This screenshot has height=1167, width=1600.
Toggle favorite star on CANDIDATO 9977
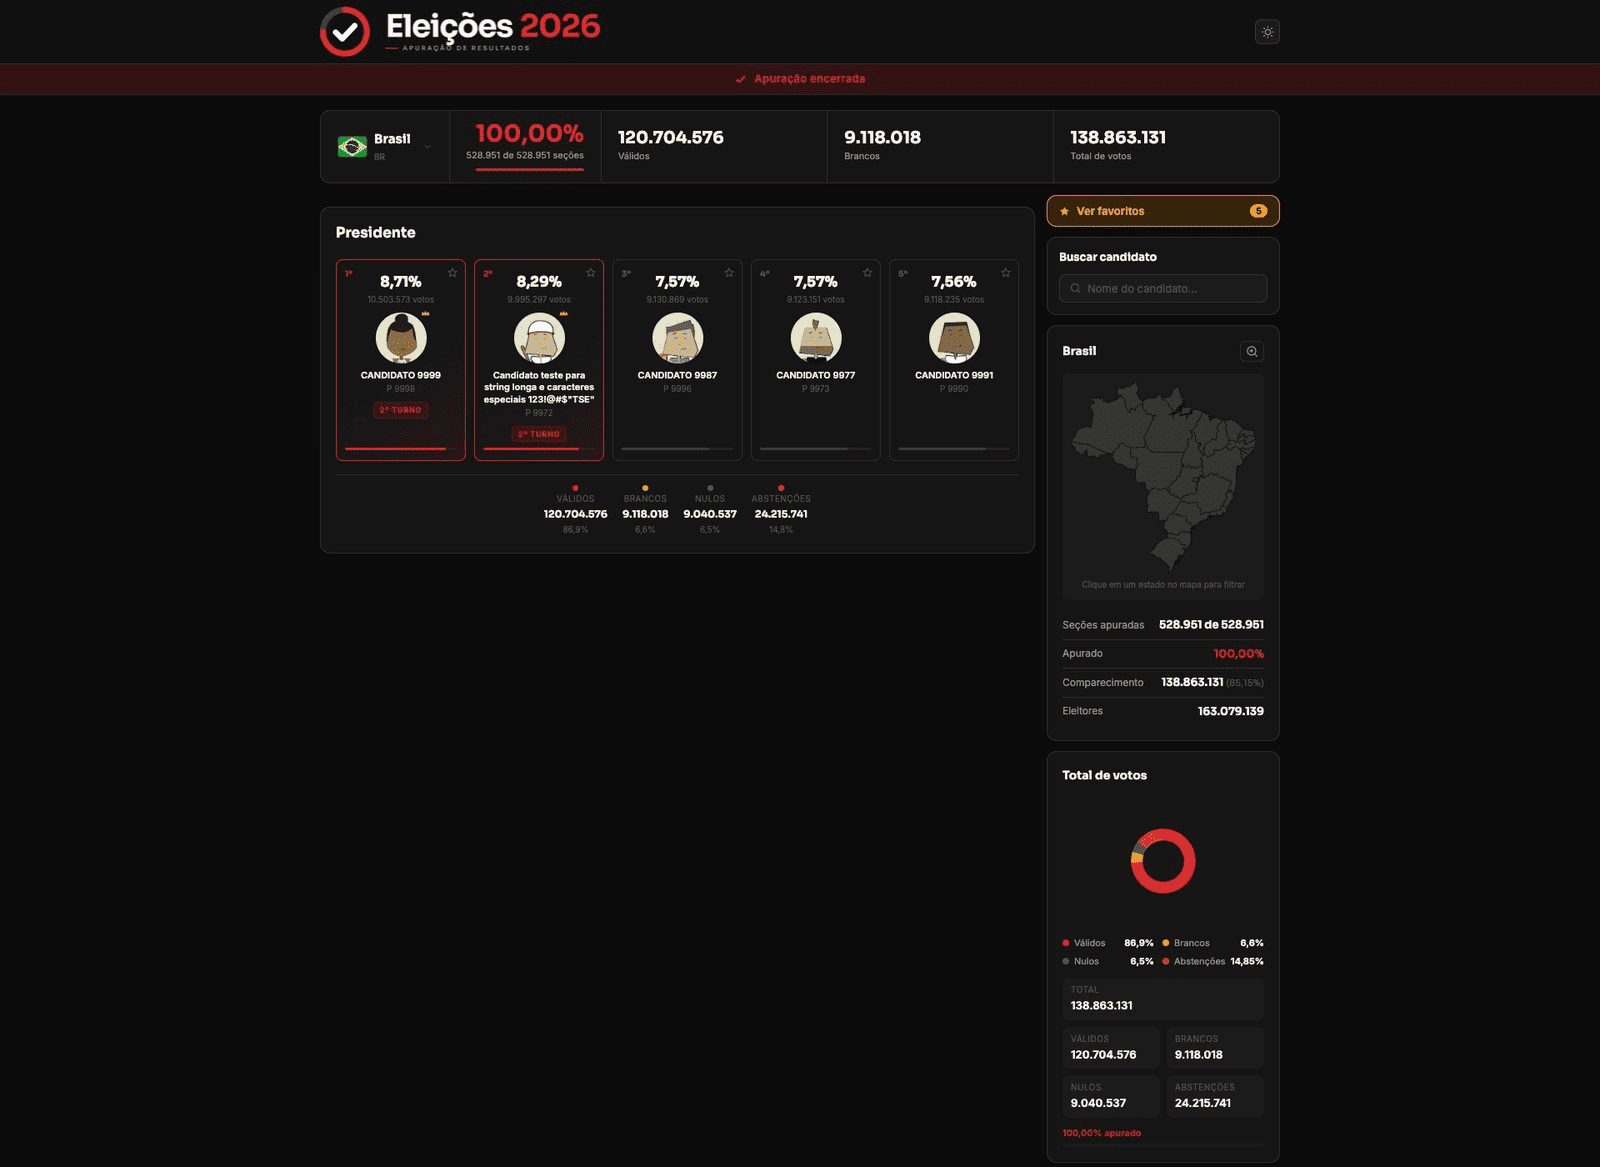click(x=867, y=273)
